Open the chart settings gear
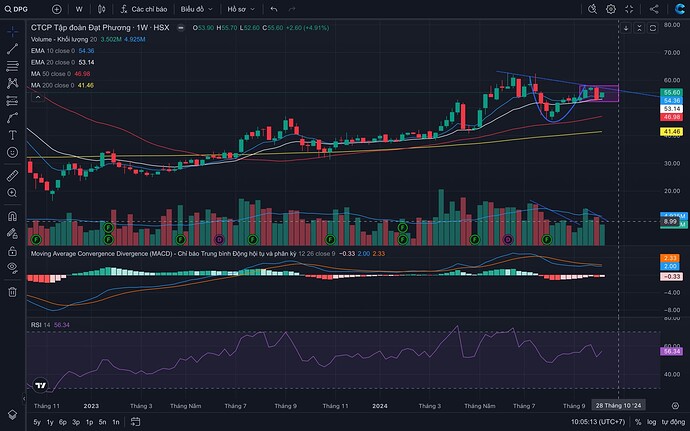 tap(611, 9)
